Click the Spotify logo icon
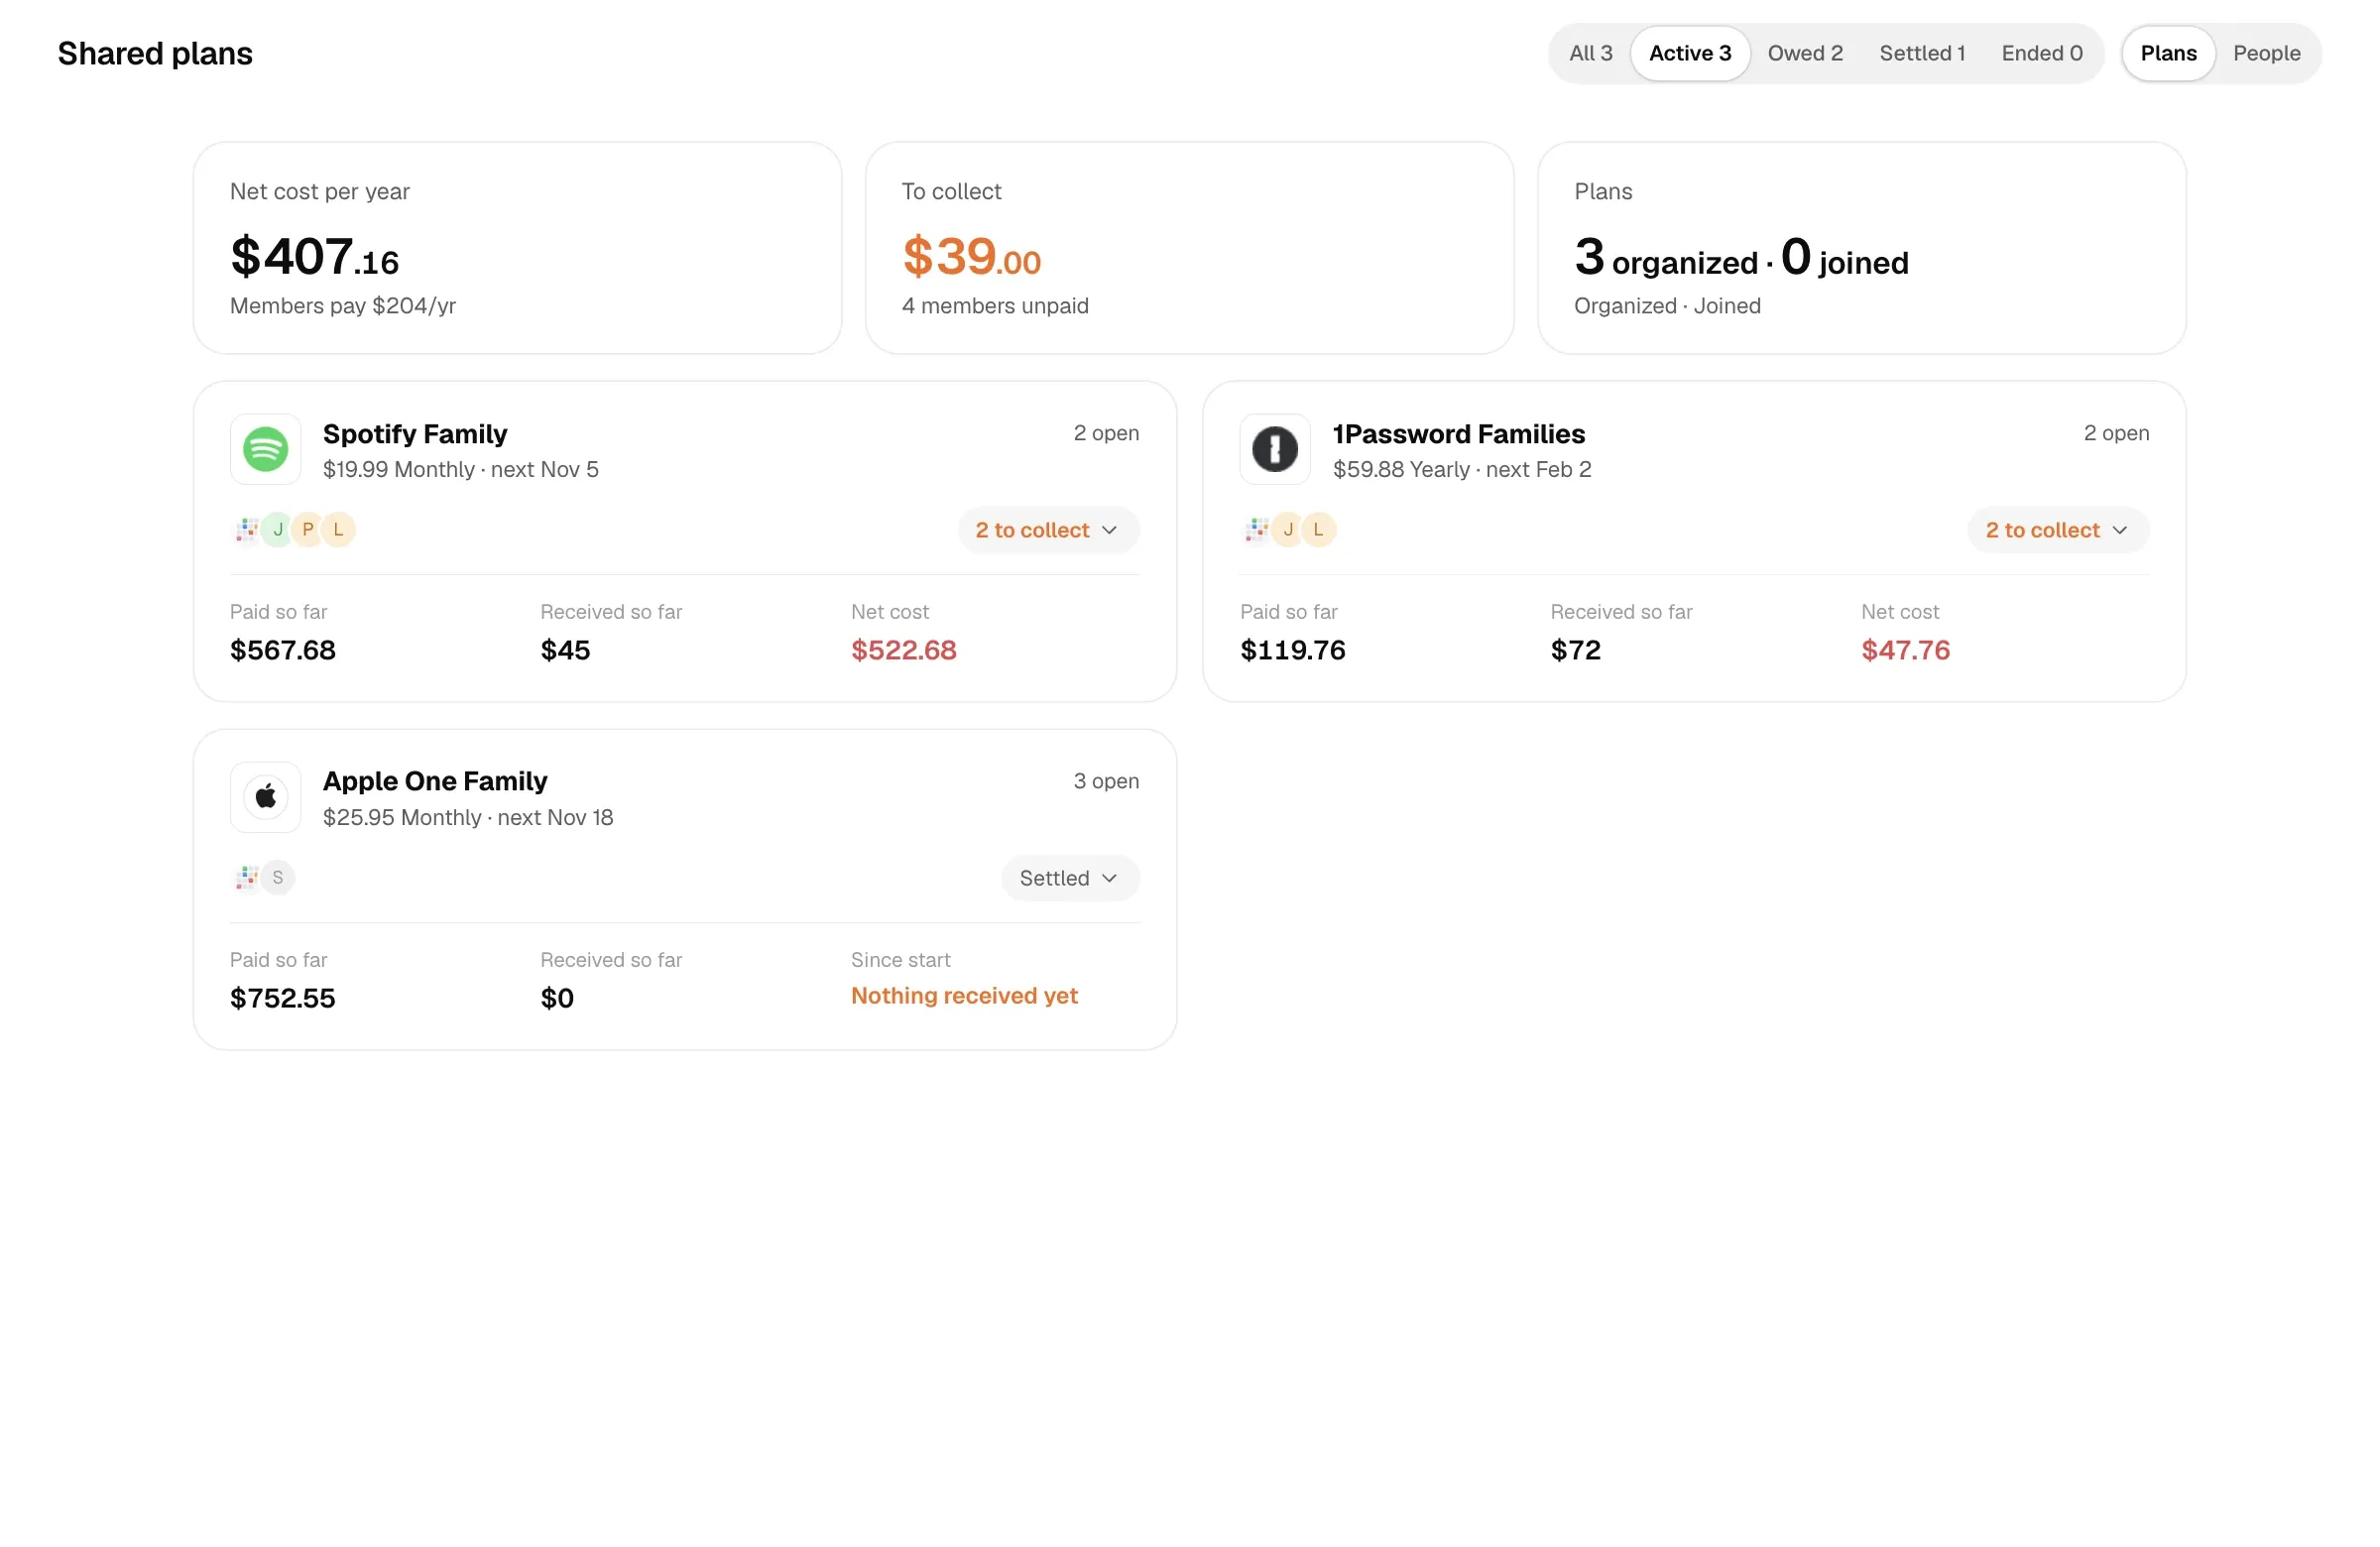 (x=265, y=449)
